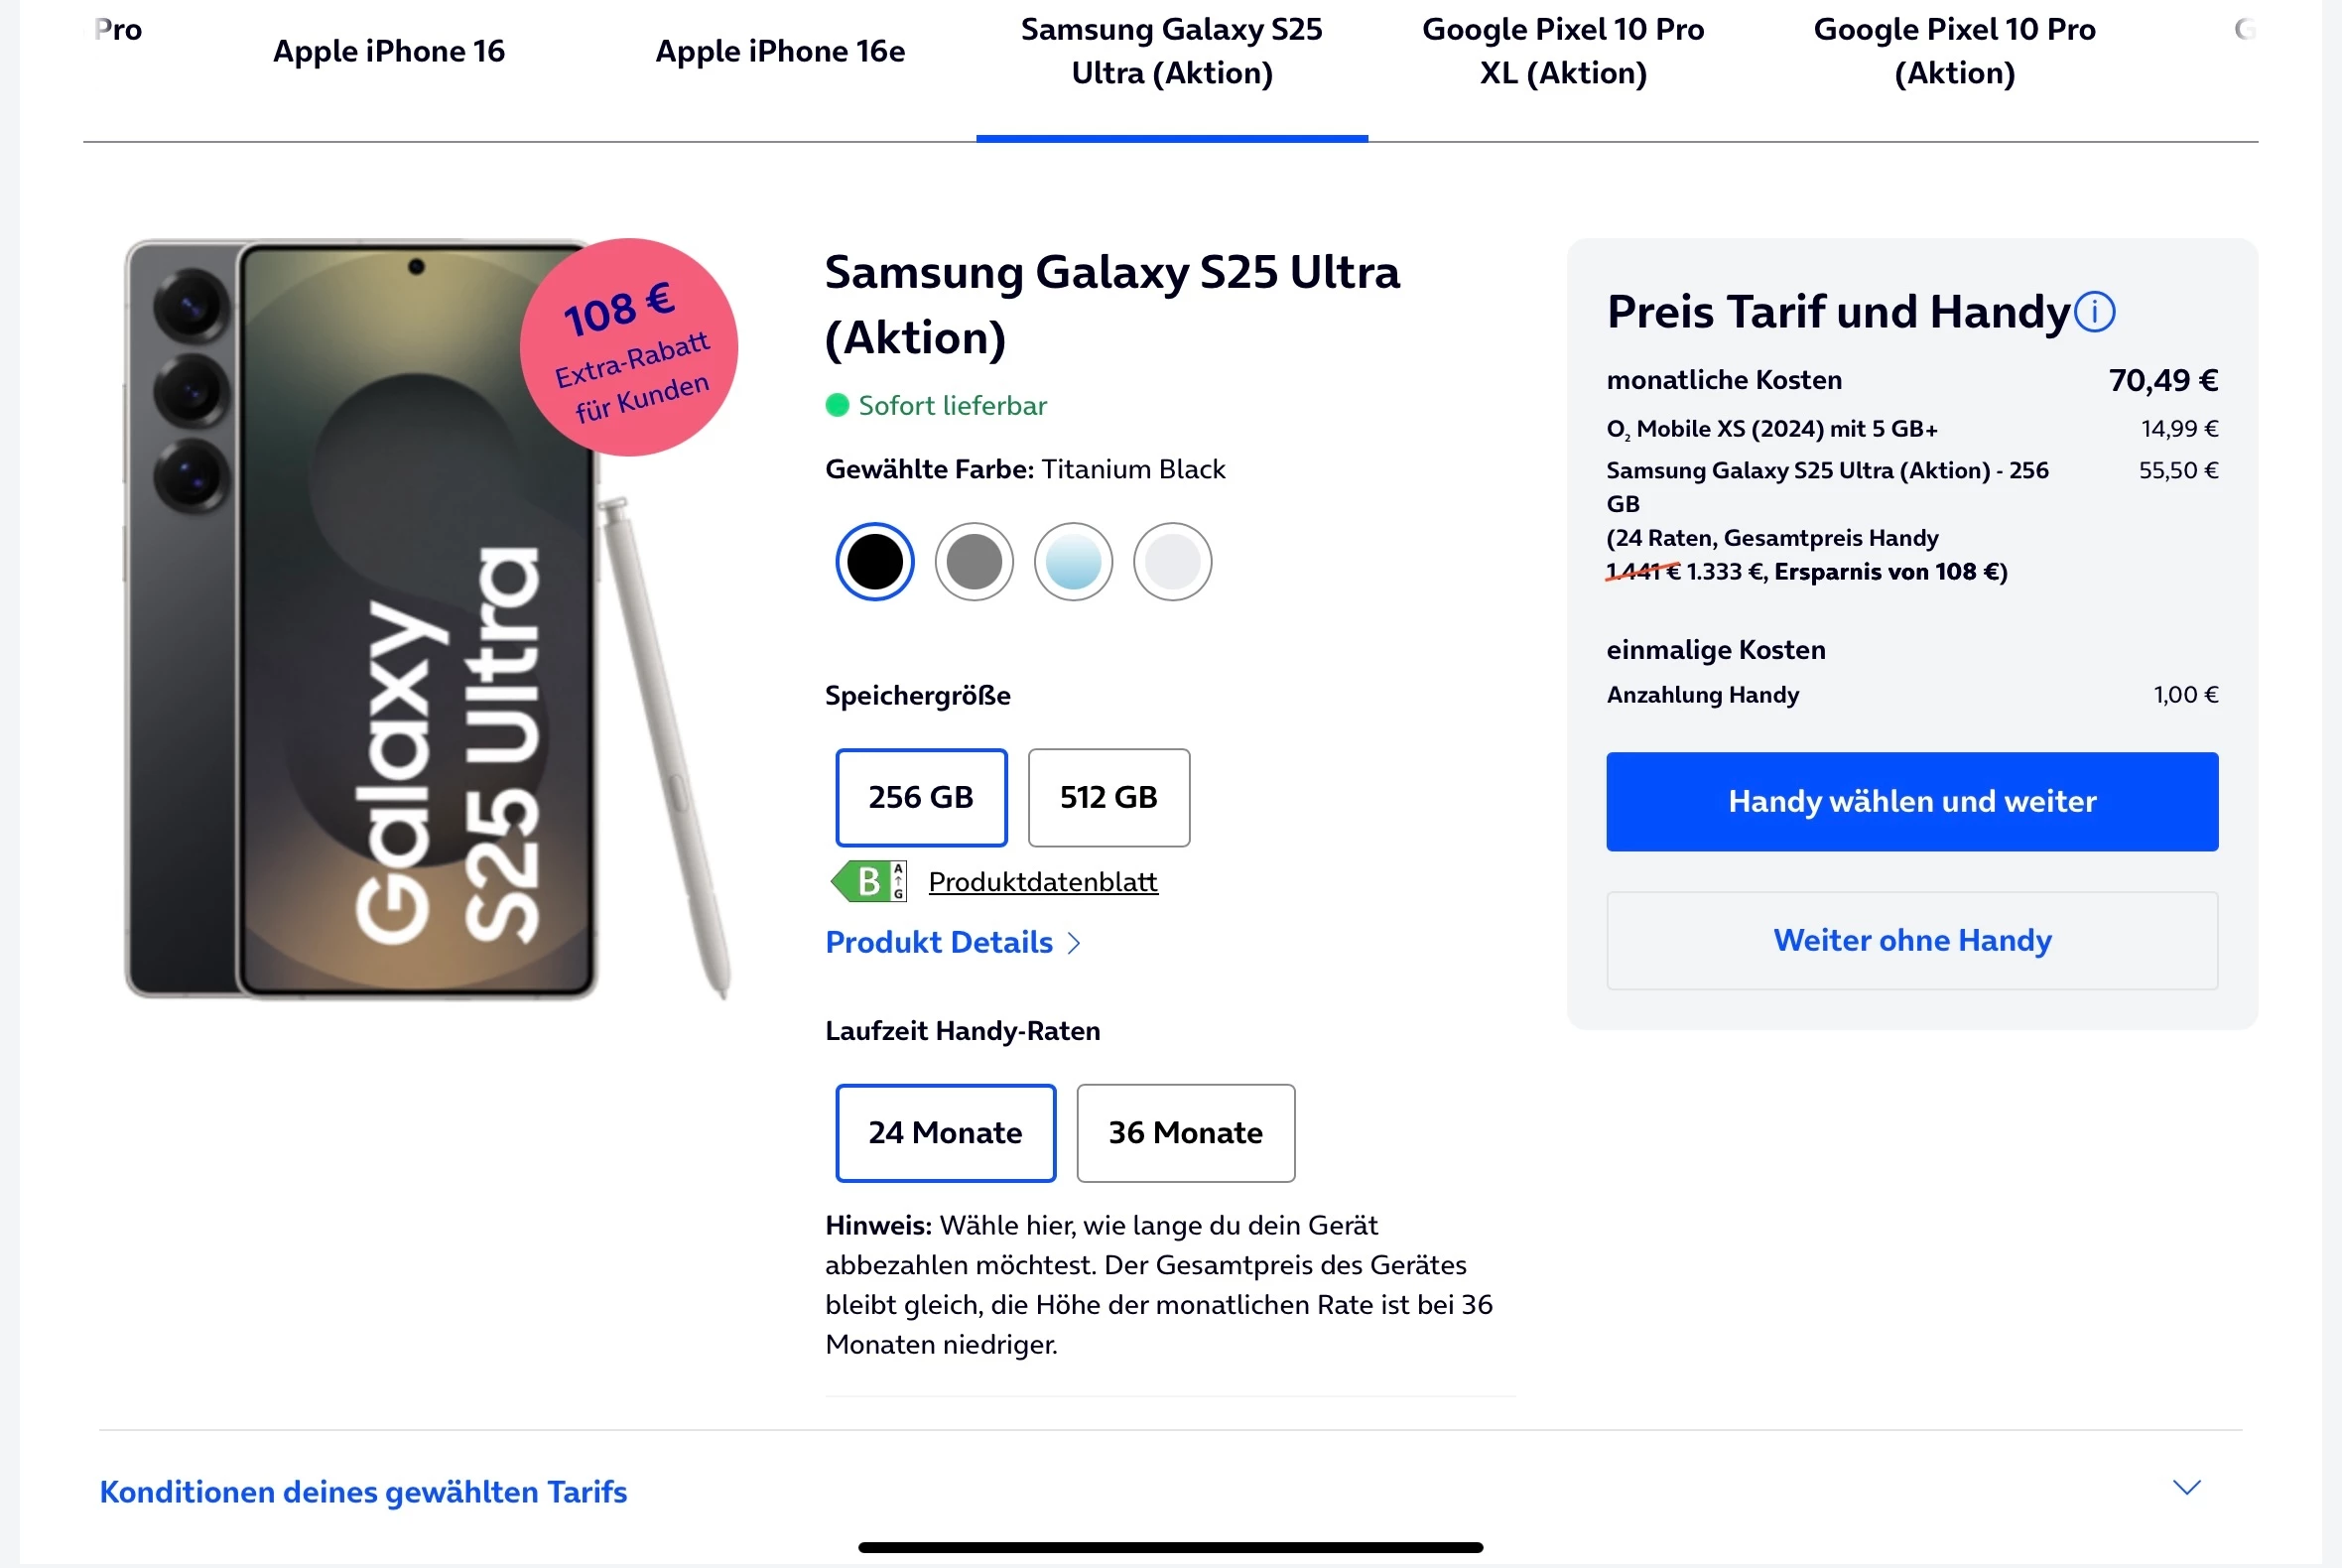Select 256 GB storage size
This screenshot has width=2342, height=1568.
click(x=920, y=797)
